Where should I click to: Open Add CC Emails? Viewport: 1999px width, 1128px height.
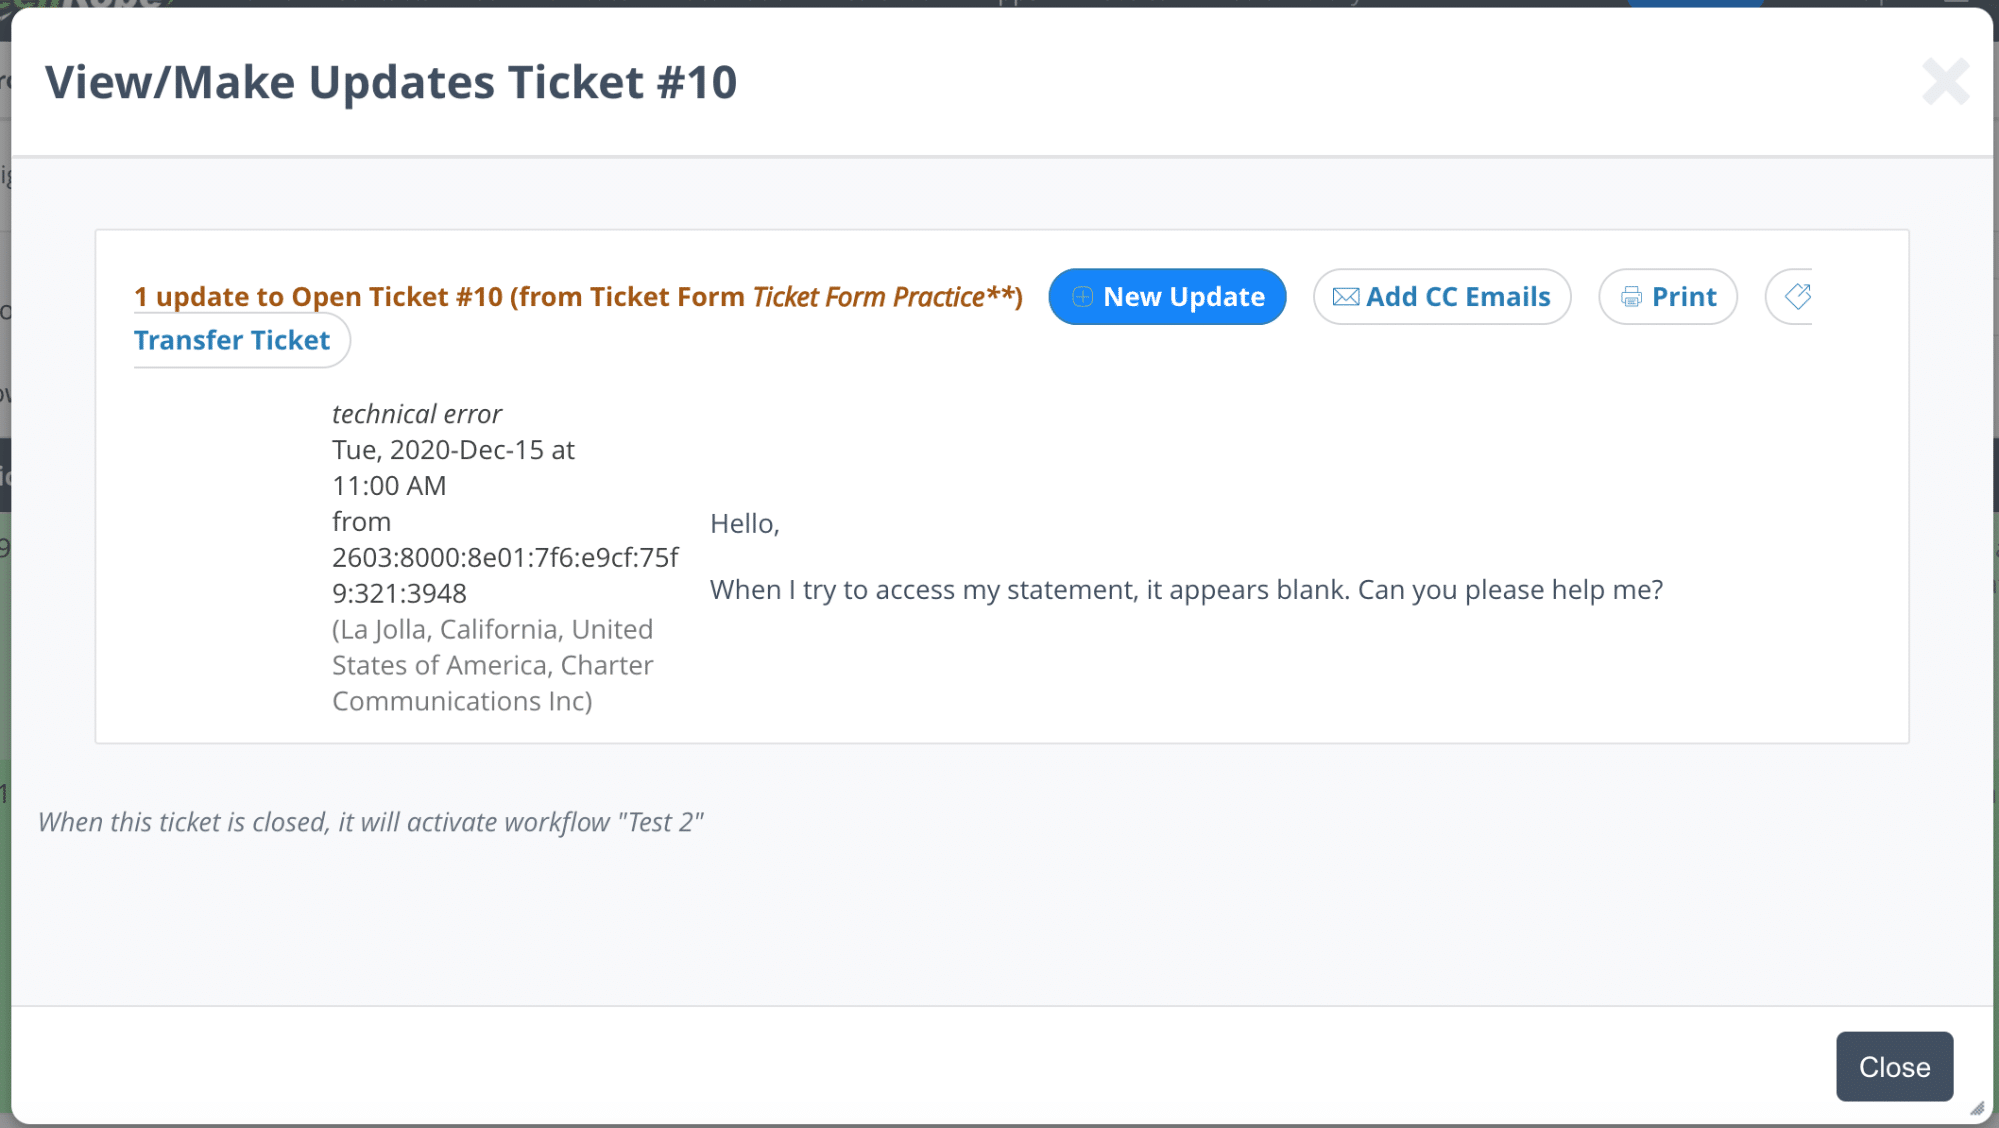pyautogui.click(x=1457, y=297)
